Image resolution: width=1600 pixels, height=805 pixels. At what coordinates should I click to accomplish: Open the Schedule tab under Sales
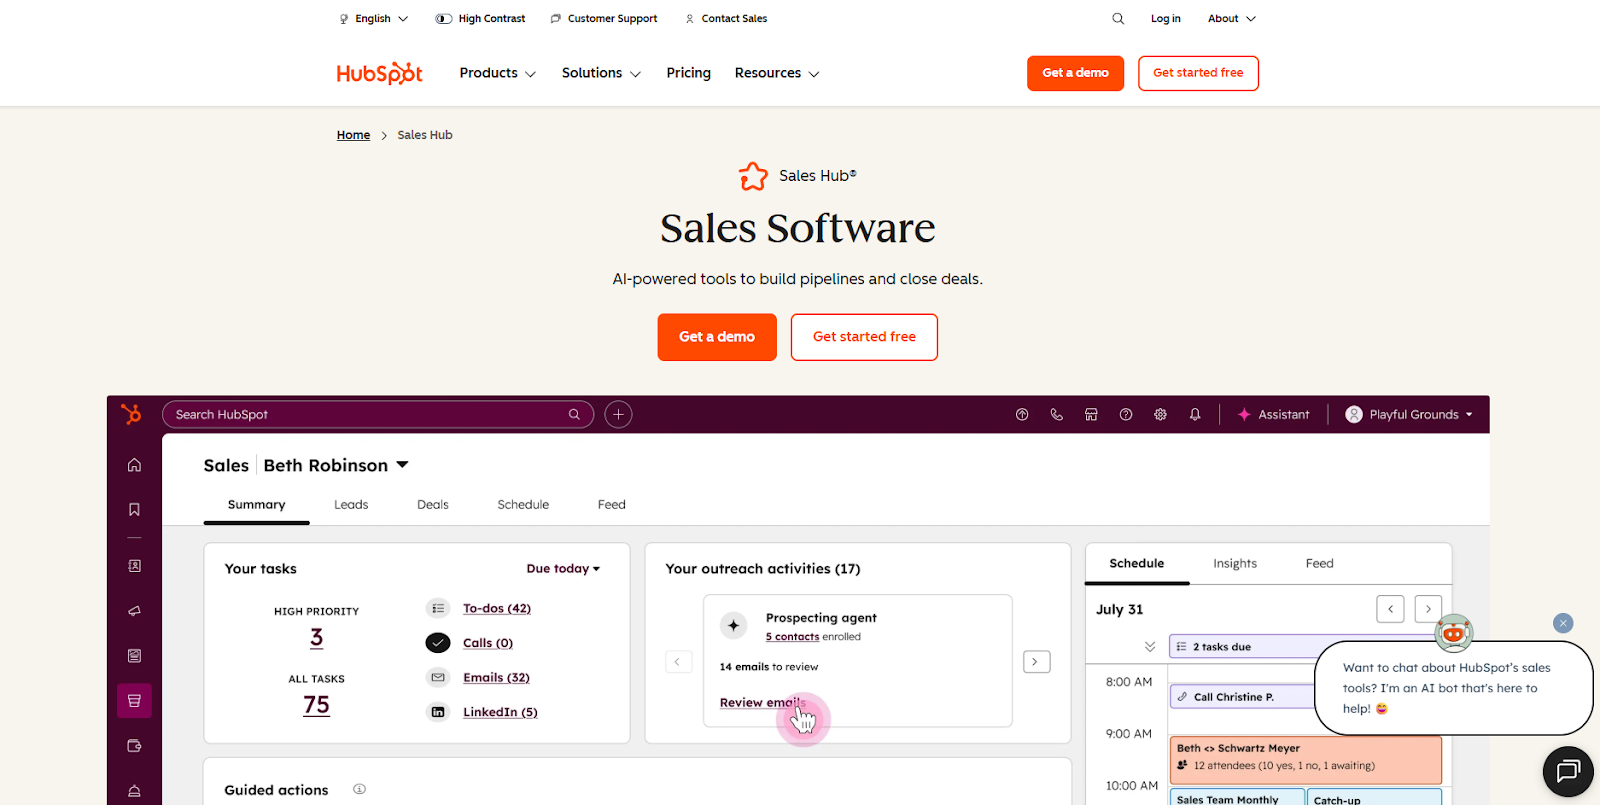(x=523, y=505)
